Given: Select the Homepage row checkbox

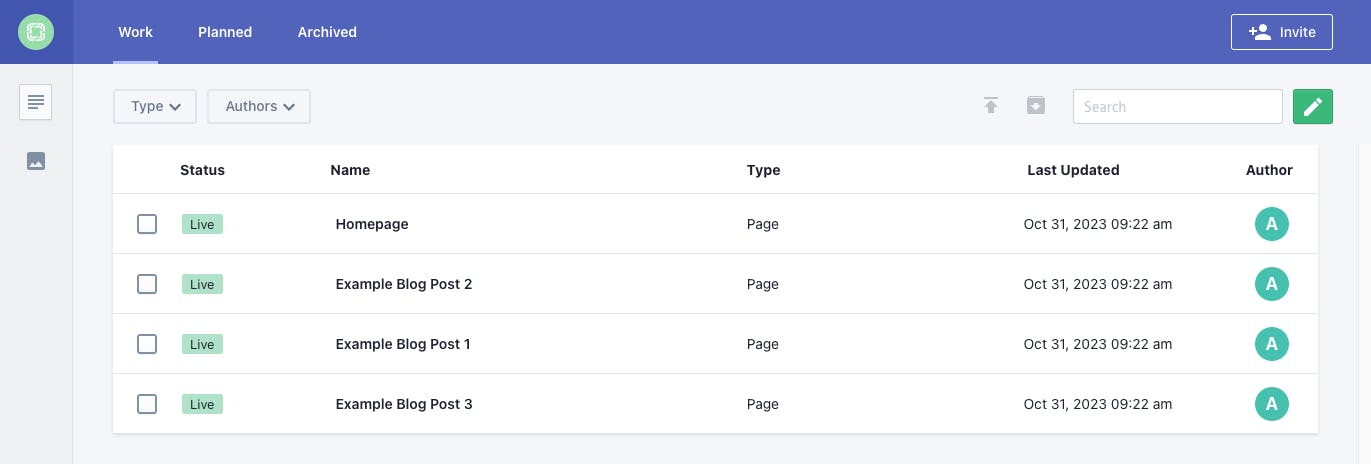Looking at the screenshot, I should pyautogui.click(x=147, y=224).
